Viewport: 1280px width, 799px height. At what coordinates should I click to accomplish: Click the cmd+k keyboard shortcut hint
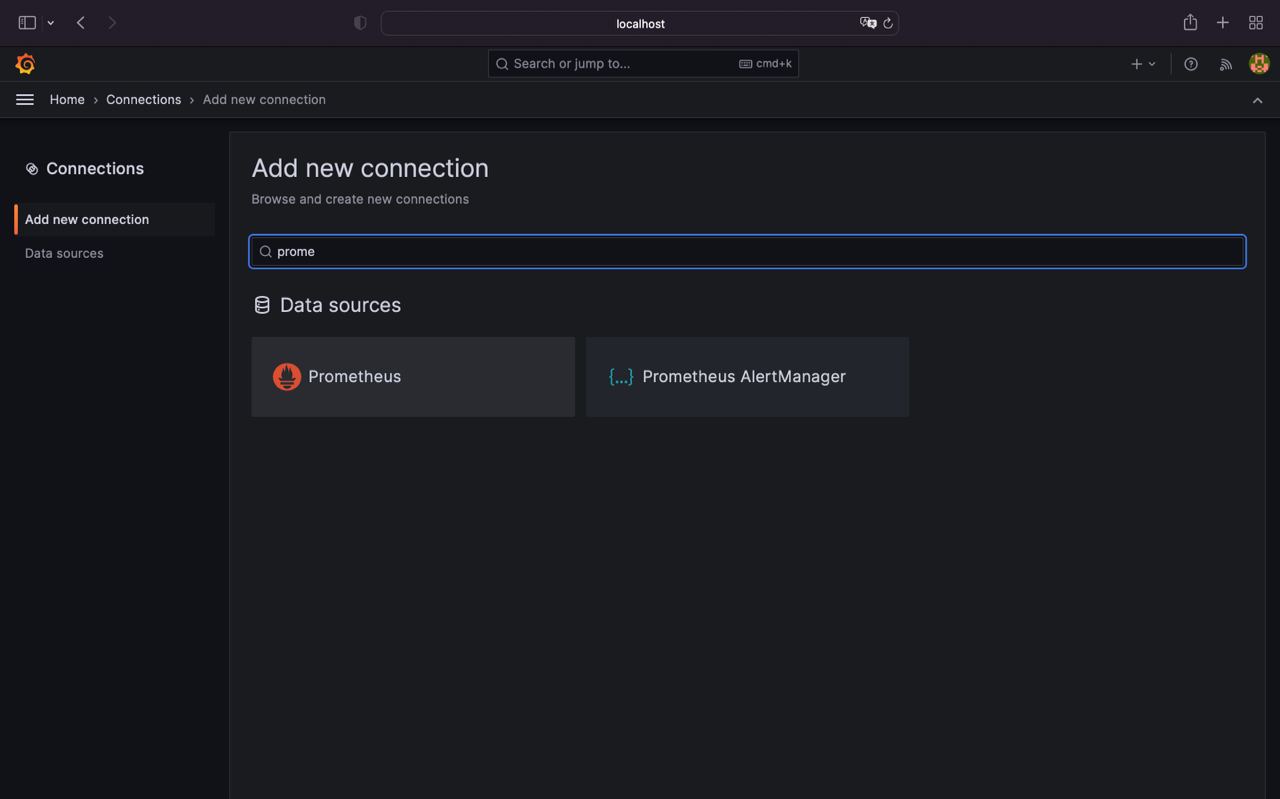(x=765, y=64)
